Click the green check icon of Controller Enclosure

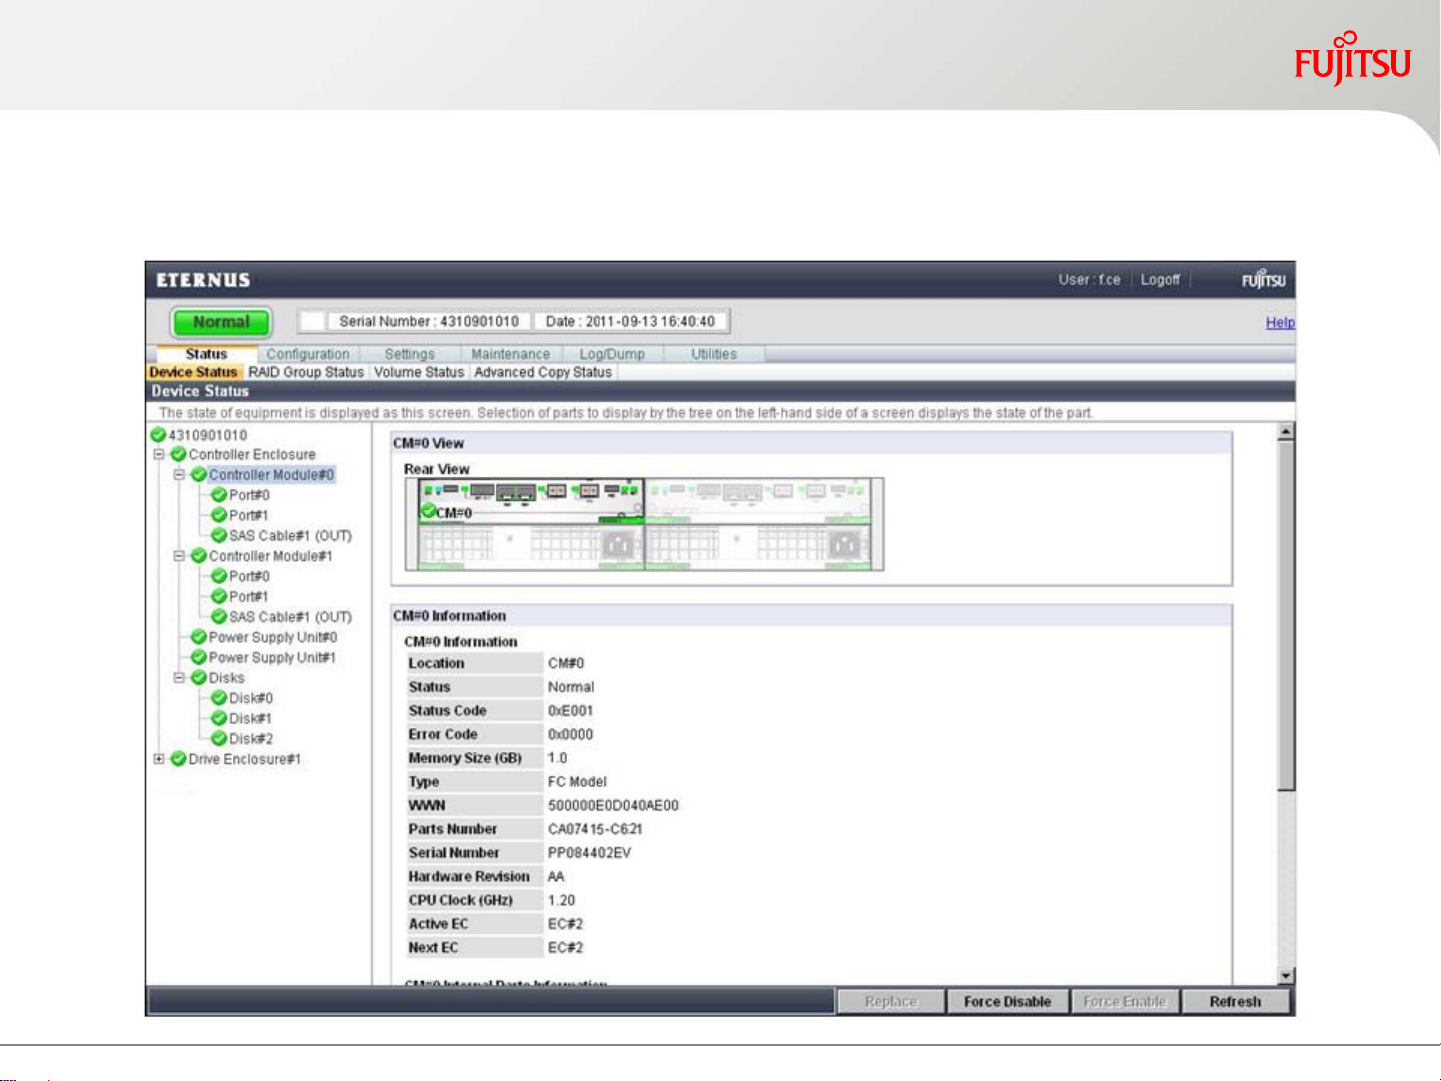point(179,455)
